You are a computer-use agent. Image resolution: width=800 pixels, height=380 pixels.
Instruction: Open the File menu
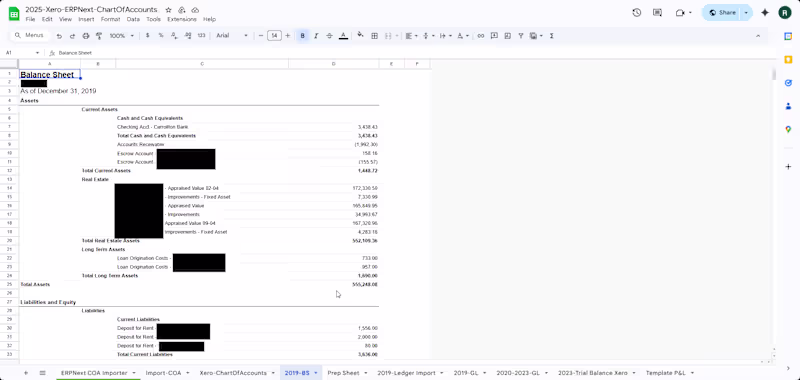click(x=30, y=19)
